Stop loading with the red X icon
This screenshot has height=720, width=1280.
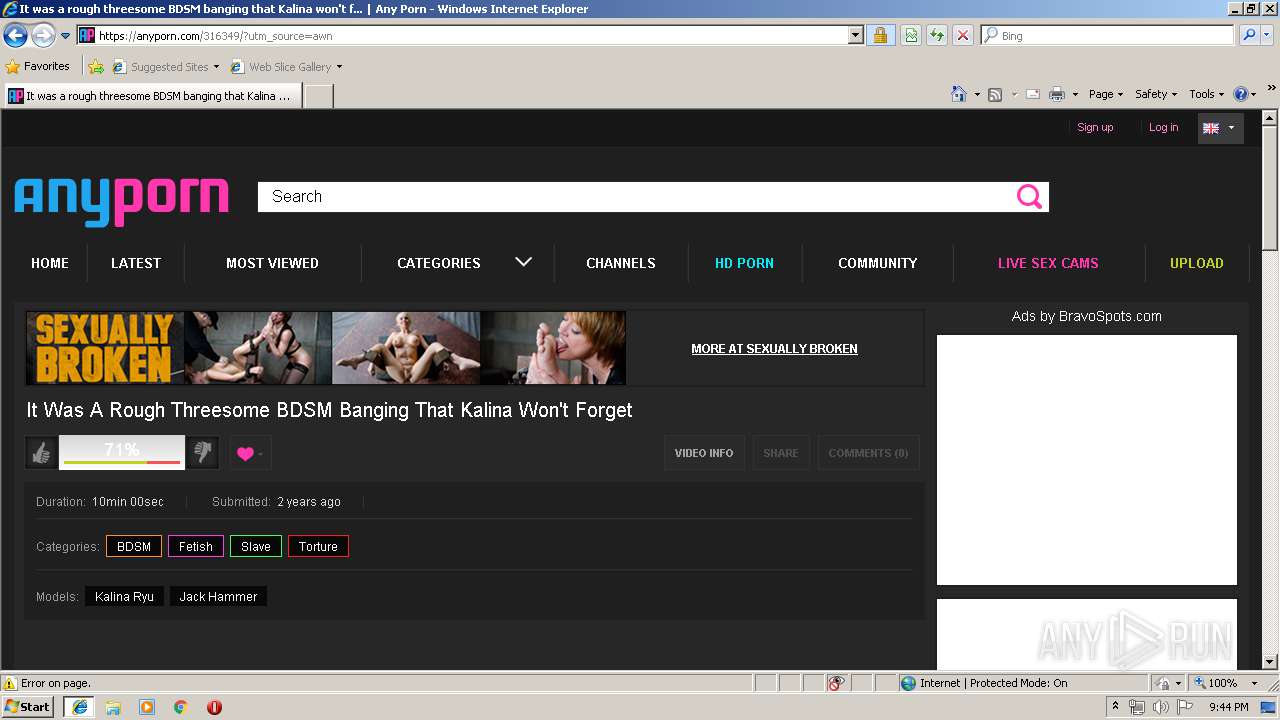tap(963, 35)
